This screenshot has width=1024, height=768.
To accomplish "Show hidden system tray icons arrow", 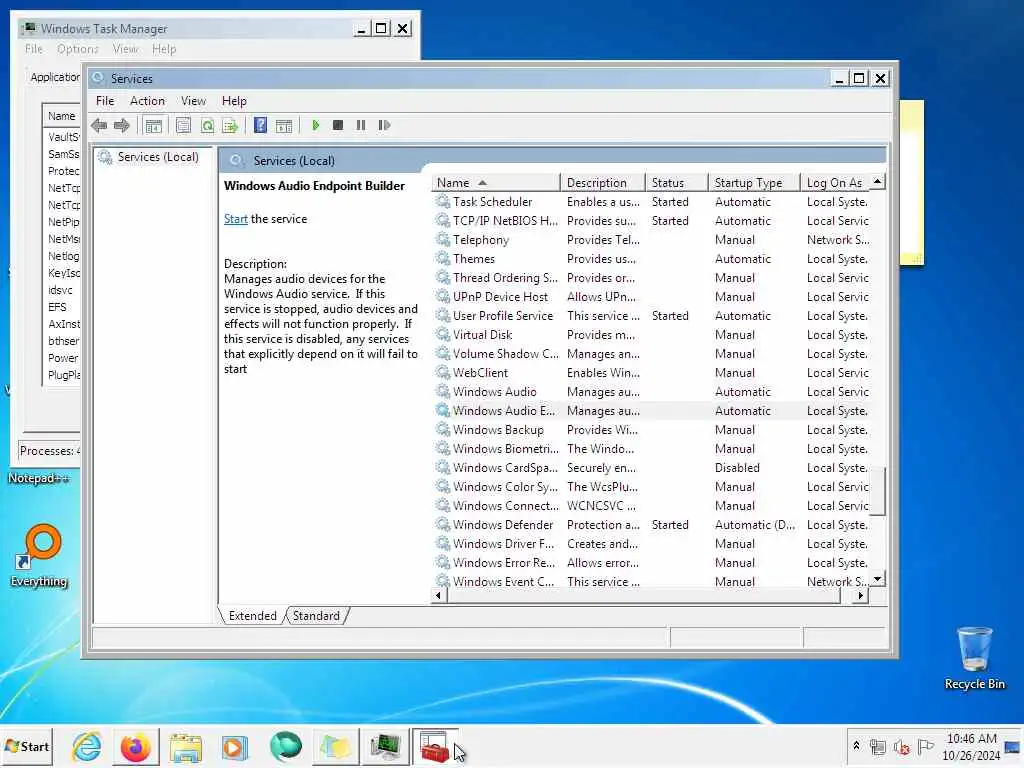I will coord(856,745).
